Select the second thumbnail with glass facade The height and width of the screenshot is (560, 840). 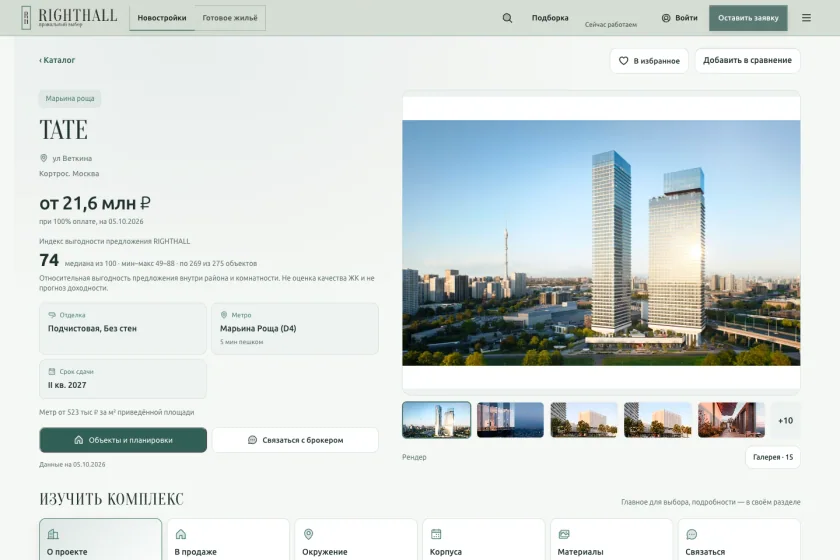[510, 420]
